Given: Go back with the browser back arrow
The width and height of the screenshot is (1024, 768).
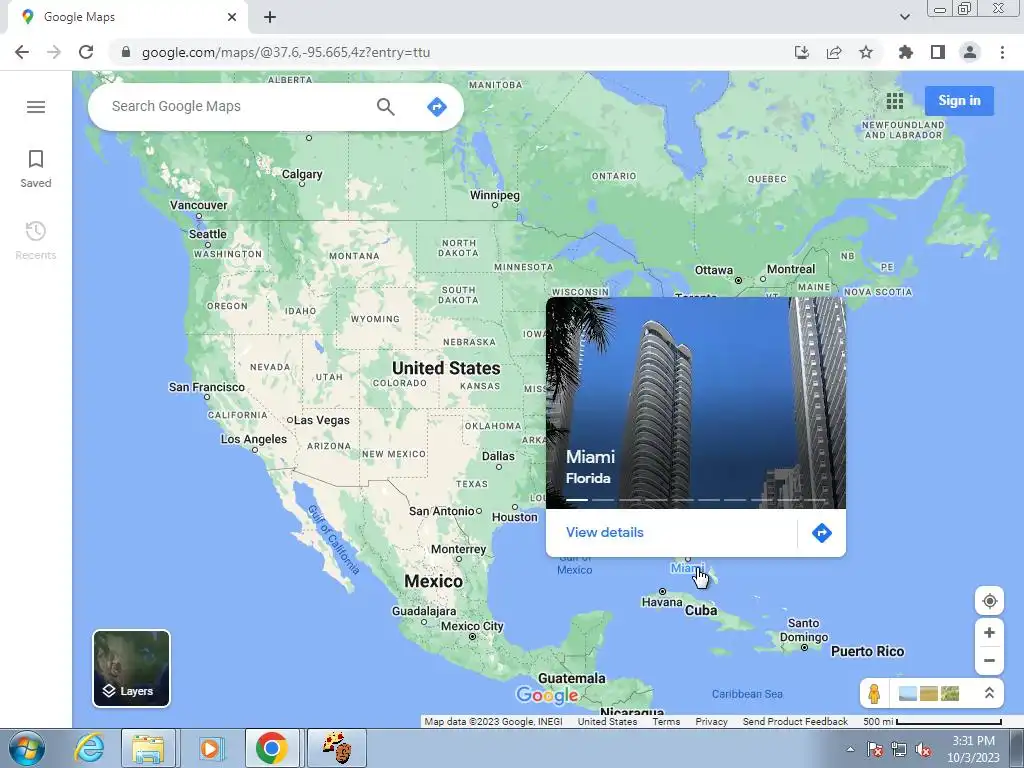Looking at the screenshot, I should [x=22, y=52].
